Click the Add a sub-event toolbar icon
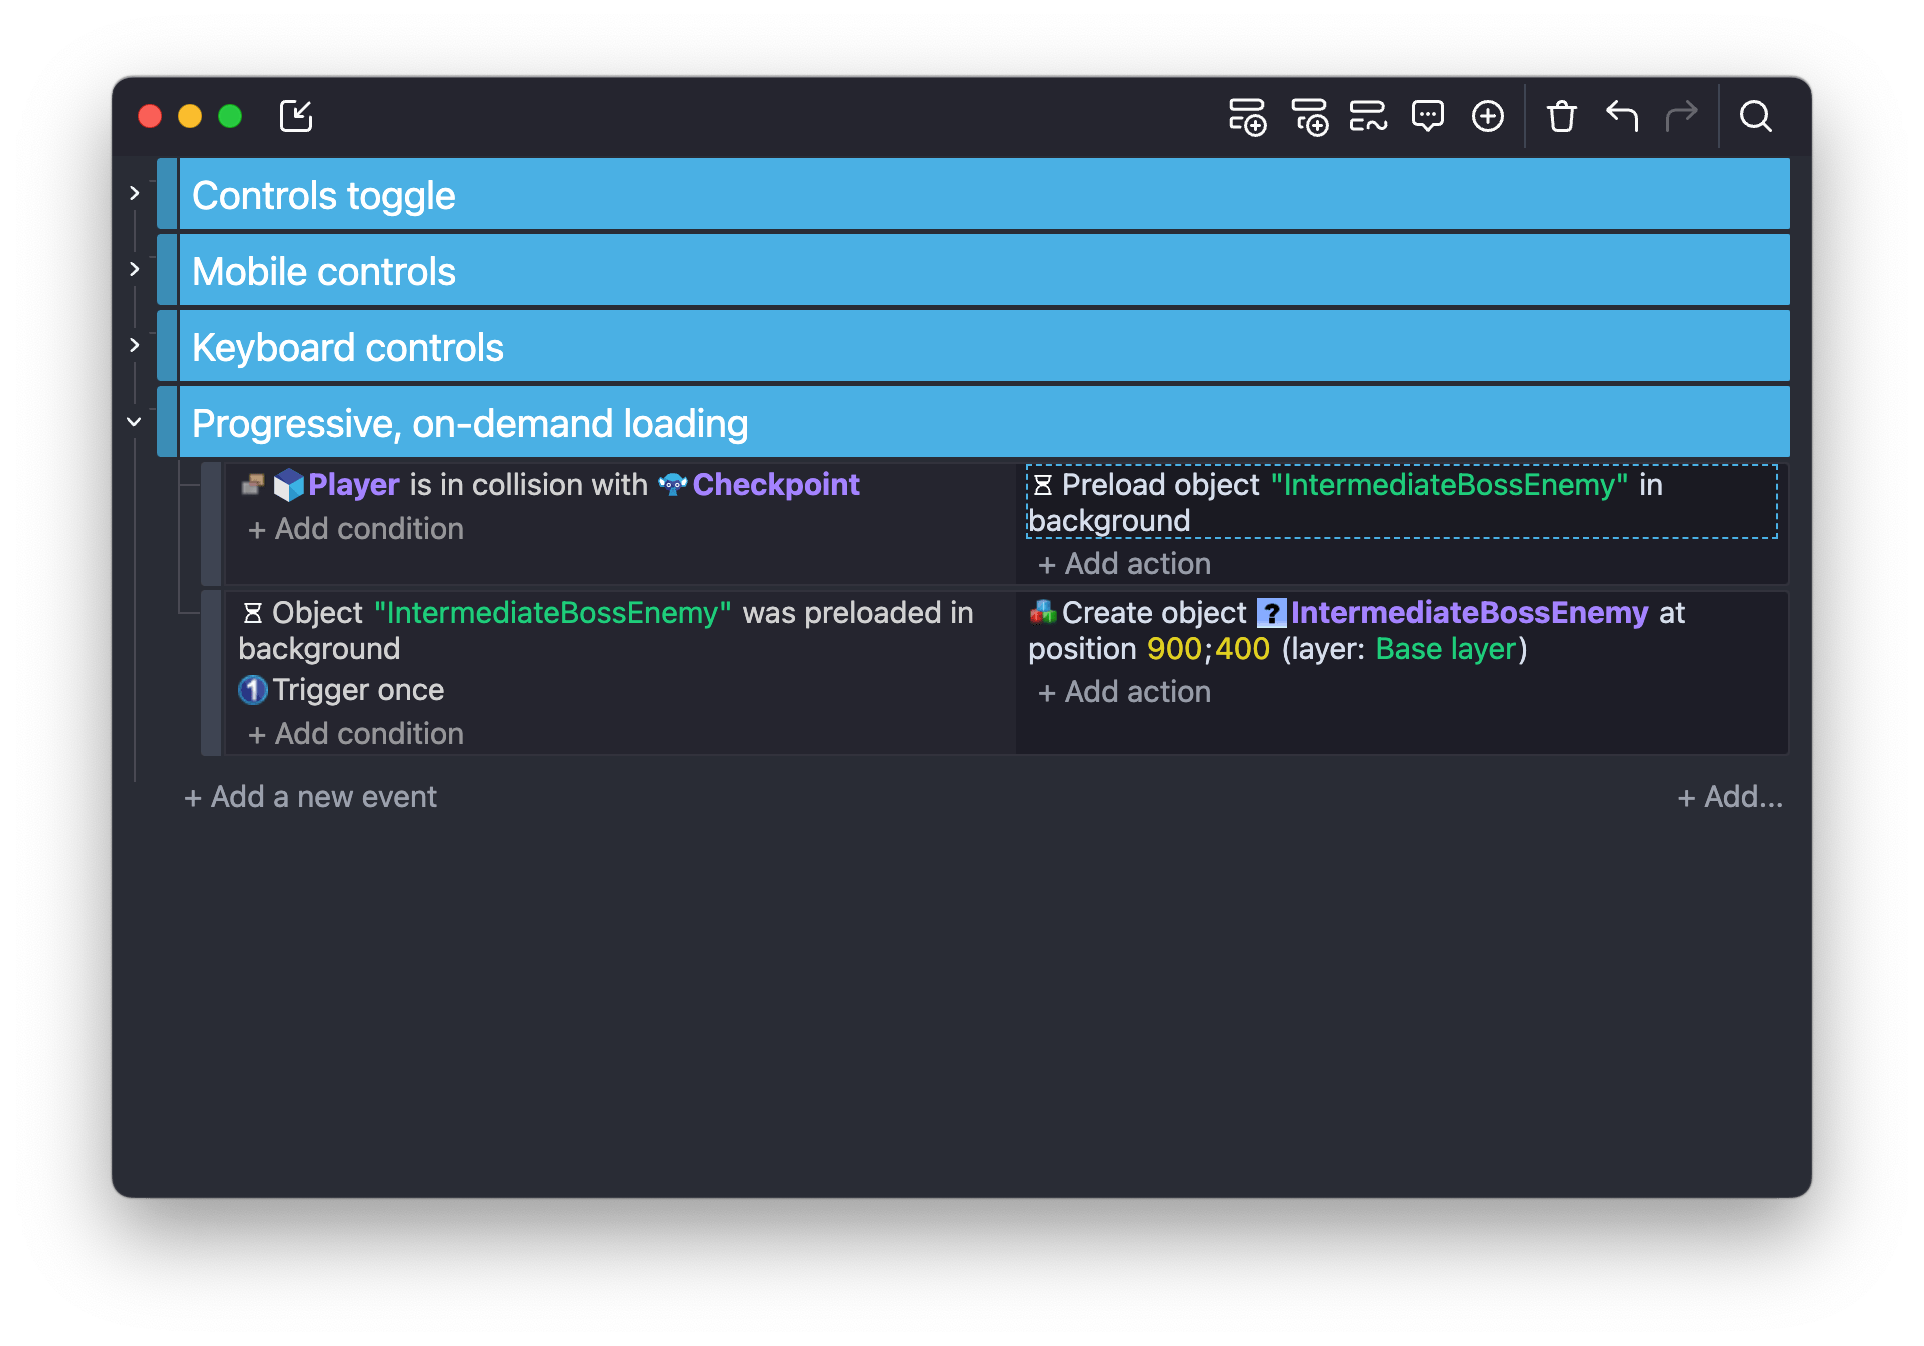 coord(1309,117)
